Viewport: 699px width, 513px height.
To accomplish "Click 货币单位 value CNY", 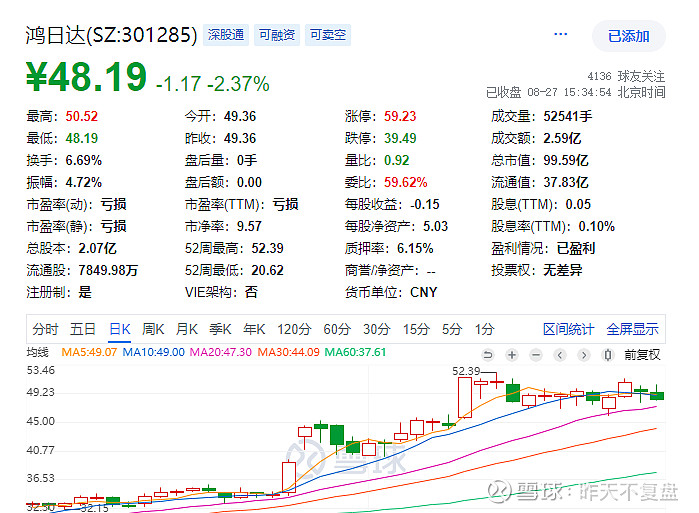I will (424, 292).
